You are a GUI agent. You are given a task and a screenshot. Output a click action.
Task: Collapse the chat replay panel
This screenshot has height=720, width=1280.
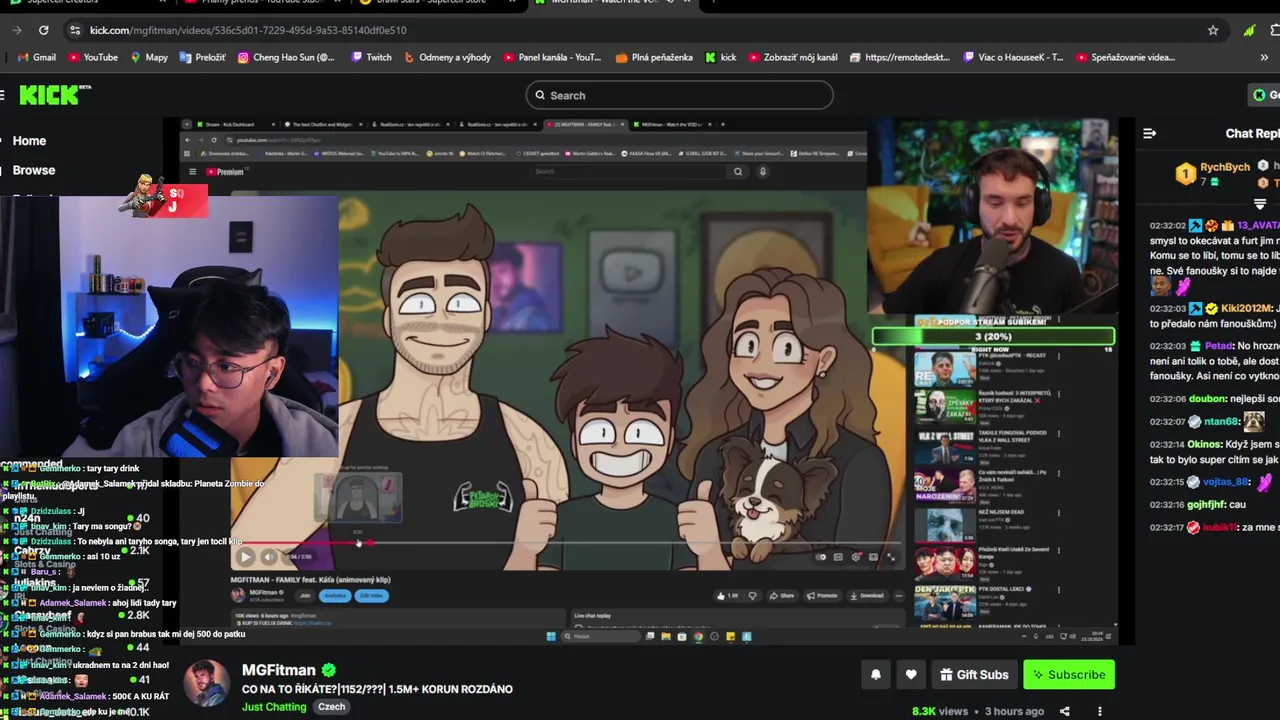coord(1150,133)
